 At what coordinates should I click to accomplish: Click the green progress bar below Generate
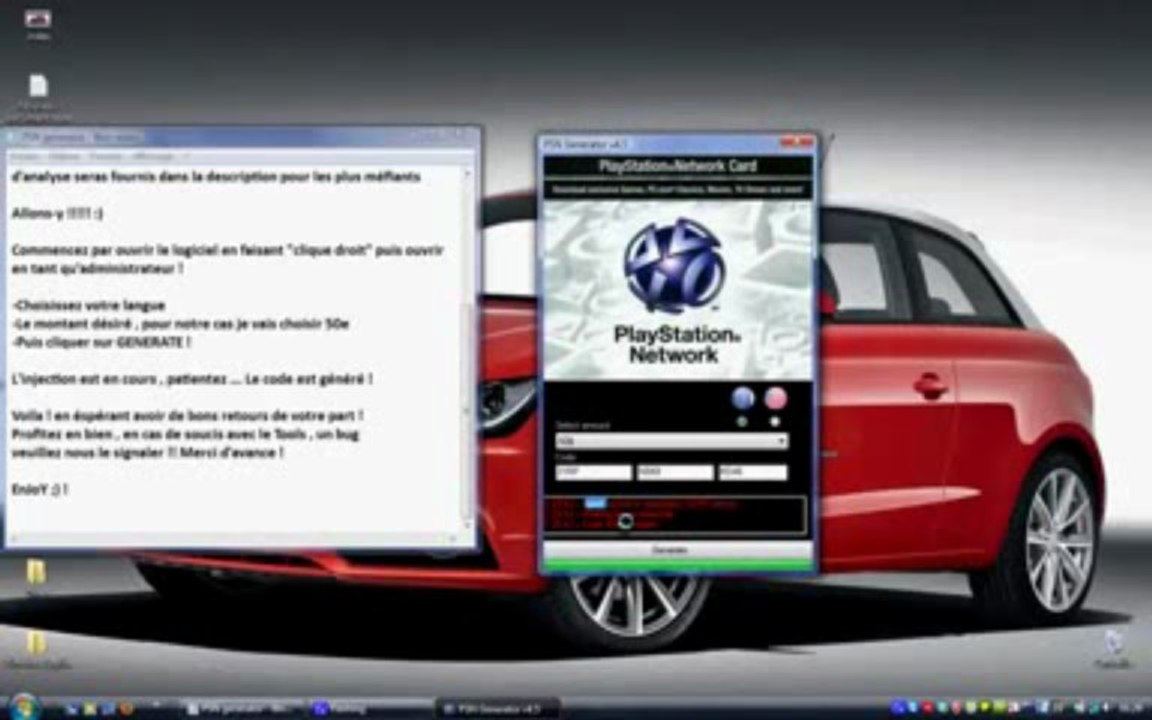point(677,565)
